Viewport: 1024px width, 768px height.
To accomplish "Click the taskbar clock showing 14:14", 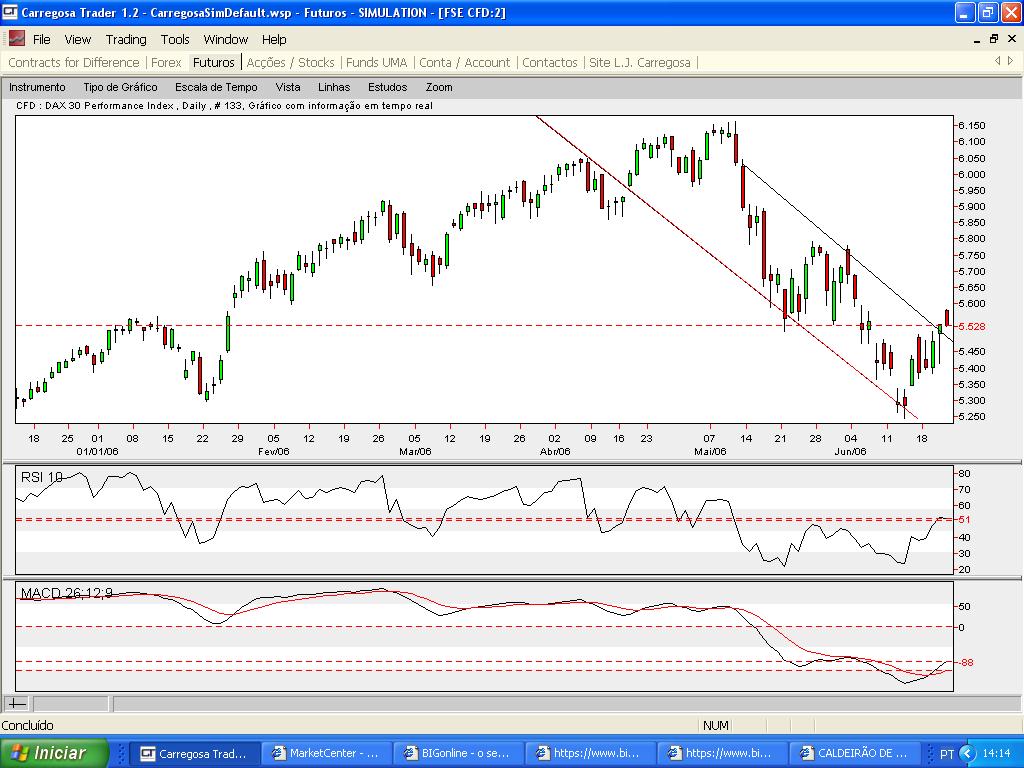I will (998, 753).
